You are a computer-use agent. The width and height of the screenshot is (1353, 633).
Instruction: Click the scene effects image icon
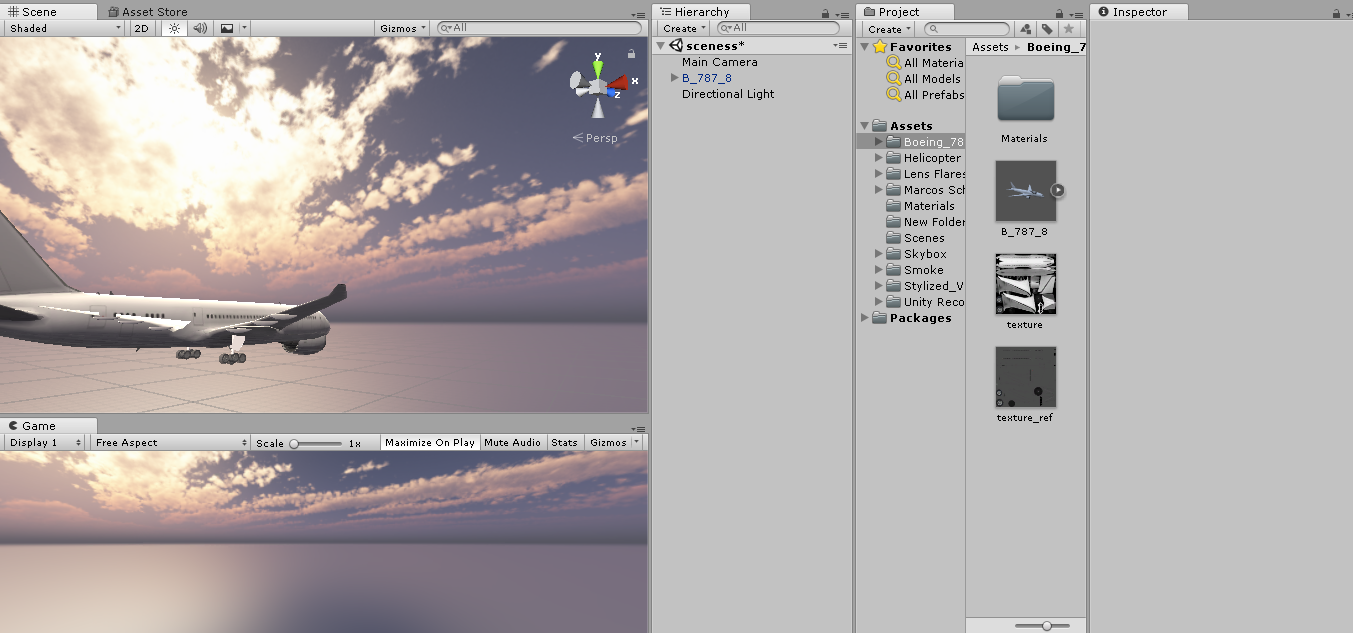click(227, 28)
